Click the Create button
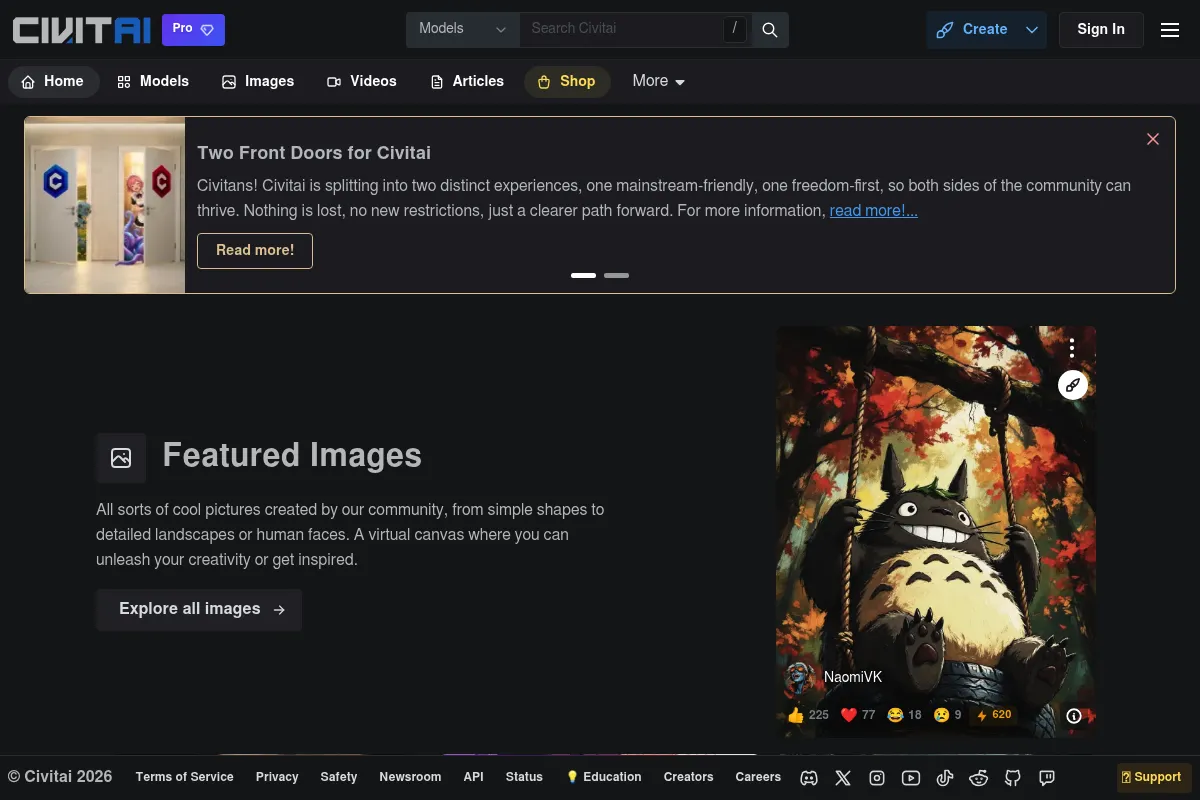Viewport: 1200px width, 800px height. (973, 30)
